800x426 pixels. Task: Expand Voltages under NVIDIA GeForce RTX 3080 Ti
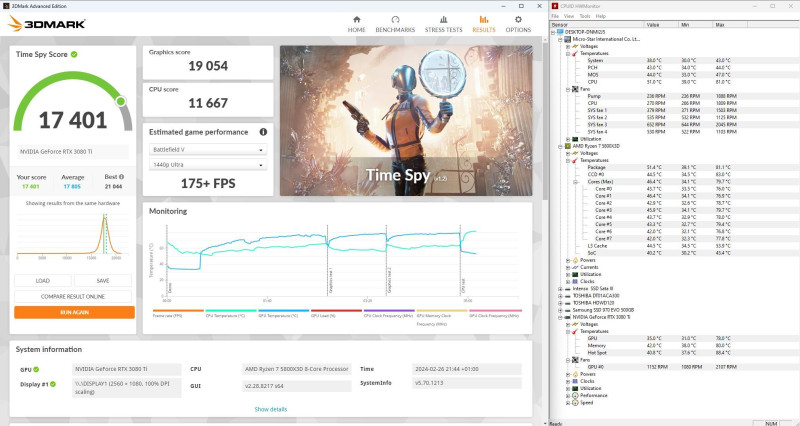568,324
